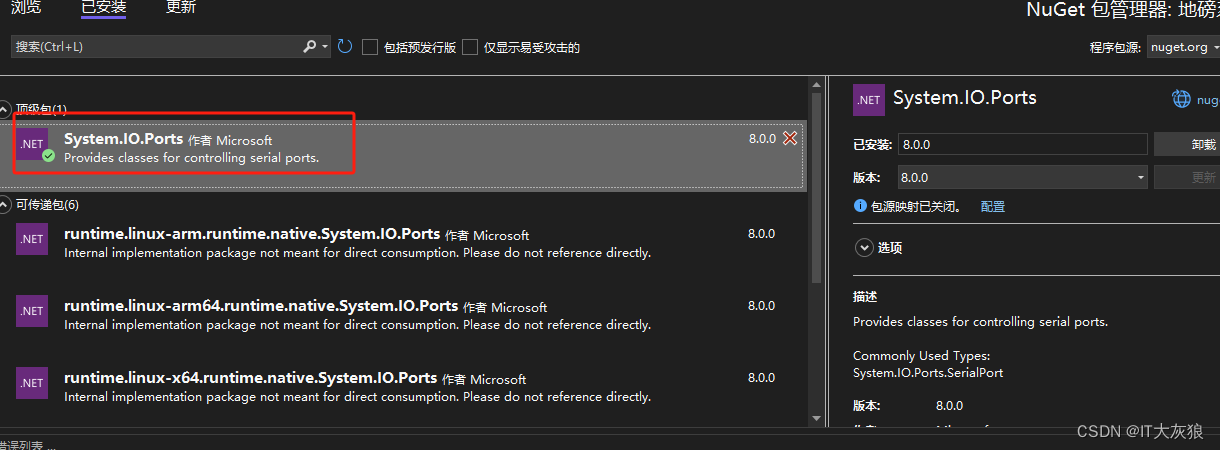Image resolution: width=1220 pixels, height=450 pixels.
Task: Click the 卸载 button
Action: pos(1188,144)
